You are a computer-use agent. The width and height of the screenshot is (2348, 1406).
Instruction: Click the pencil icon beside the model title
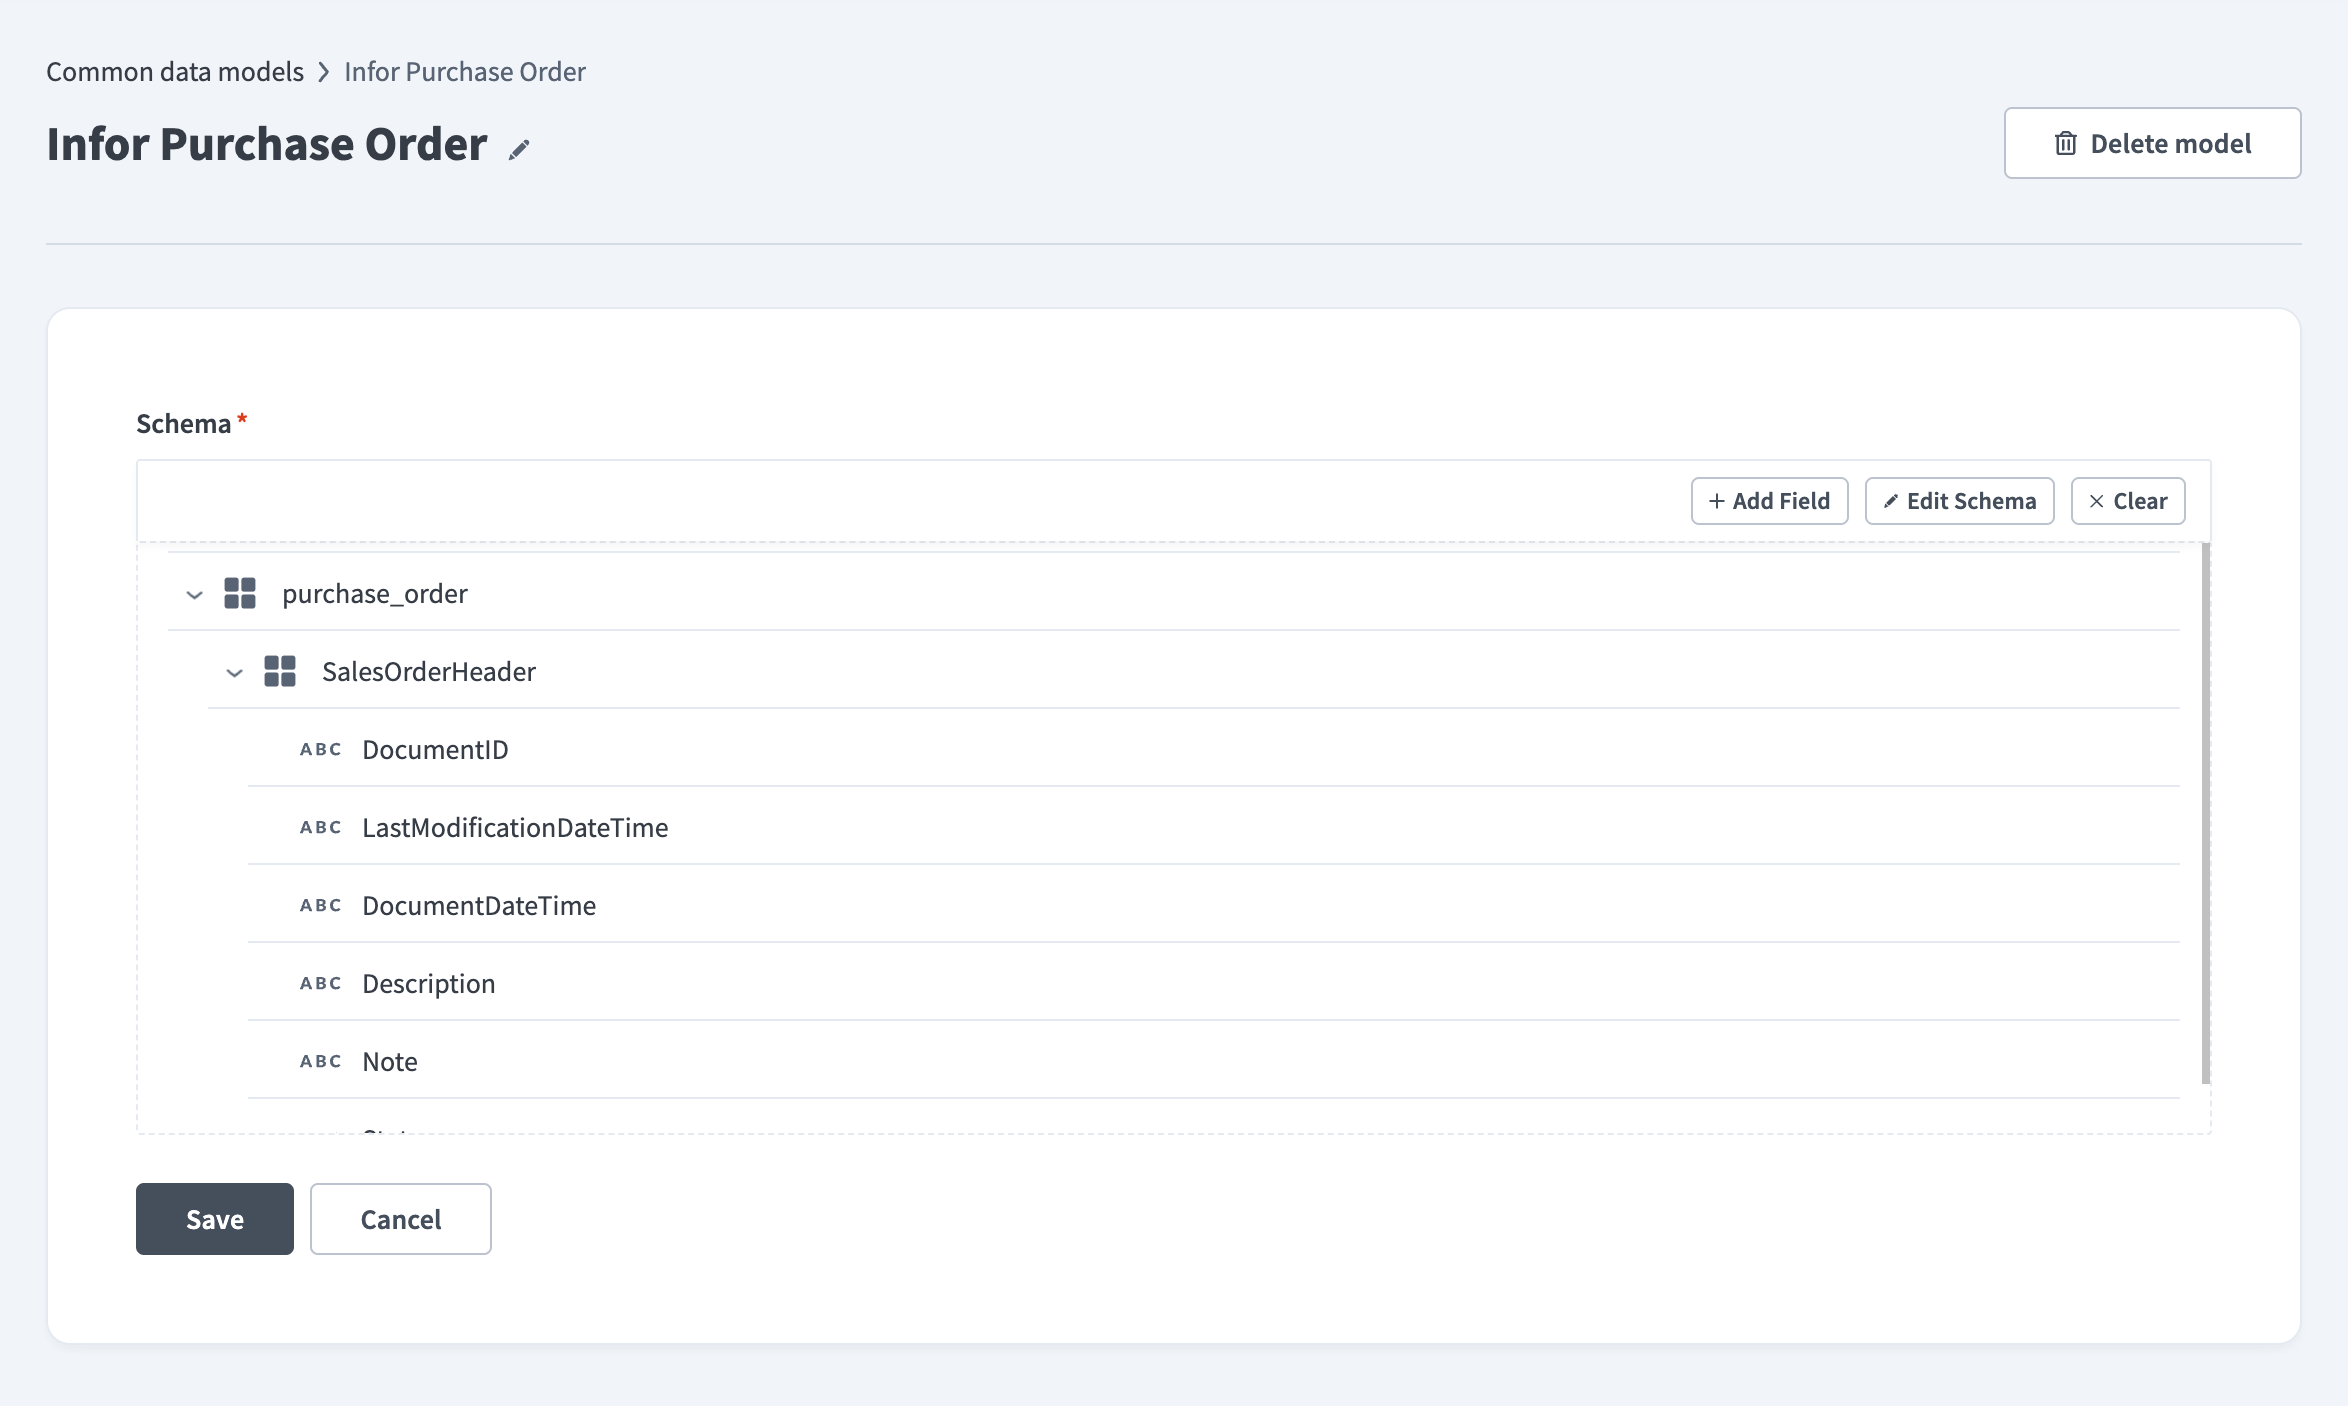[519, 150]
